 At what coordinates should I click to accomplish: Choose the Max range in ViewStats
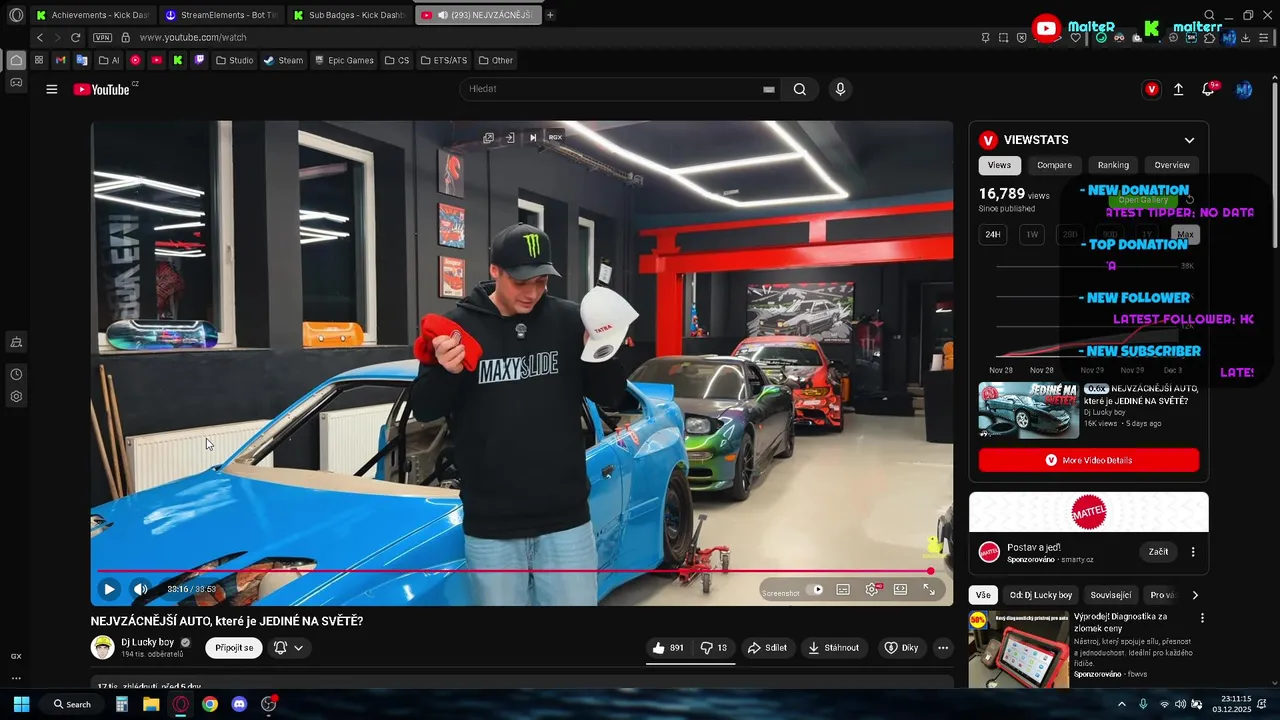coord(1185,235)
